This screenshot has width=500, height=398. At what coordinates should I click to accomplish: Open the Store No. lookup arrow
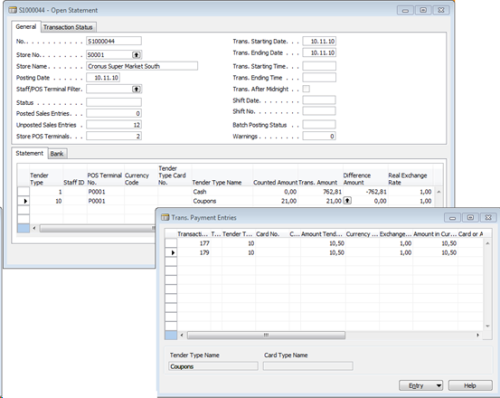136,55
